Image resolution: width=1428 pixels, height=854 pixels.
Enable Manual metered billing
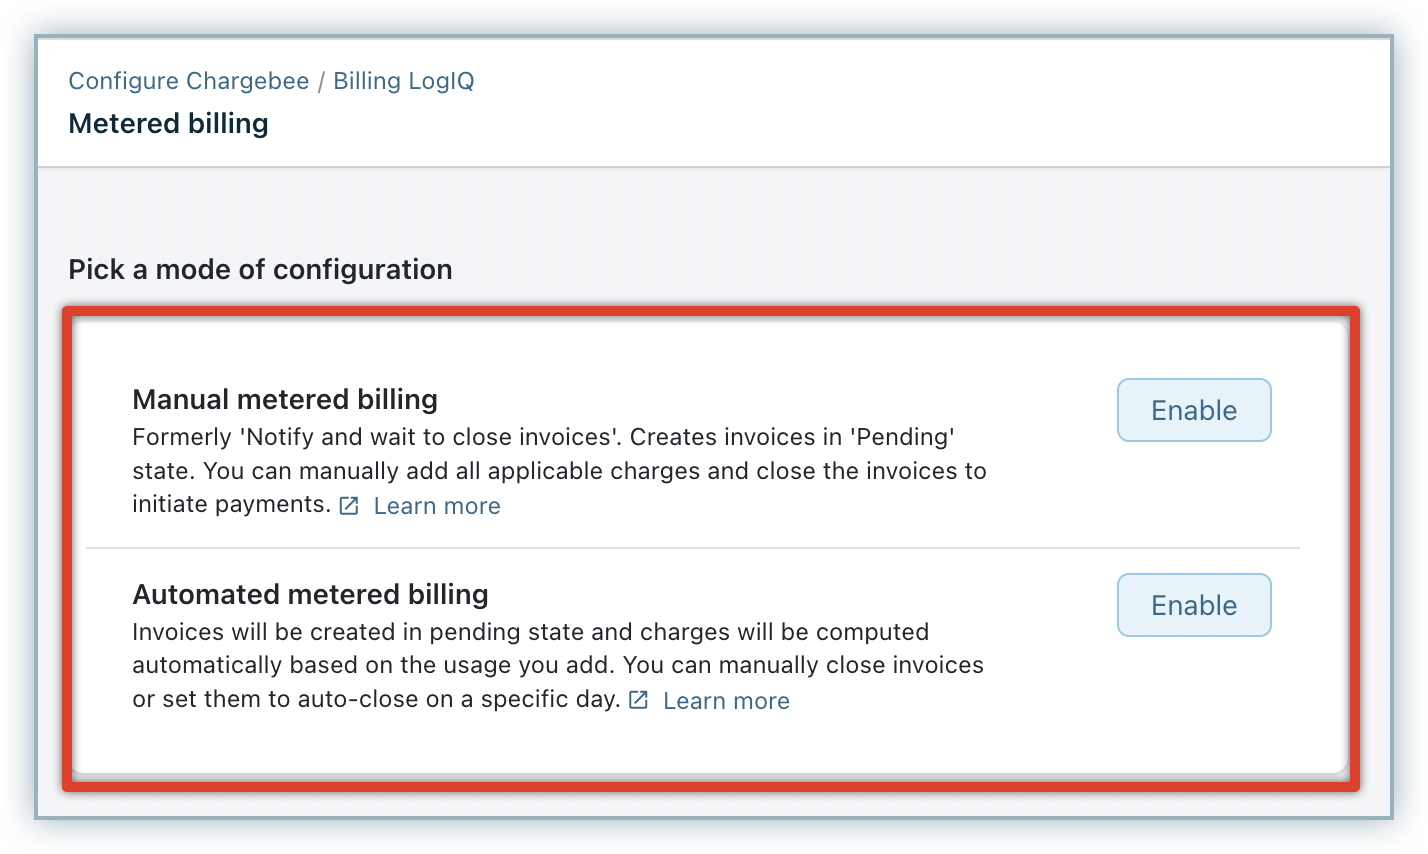[x=1193, y=410]
